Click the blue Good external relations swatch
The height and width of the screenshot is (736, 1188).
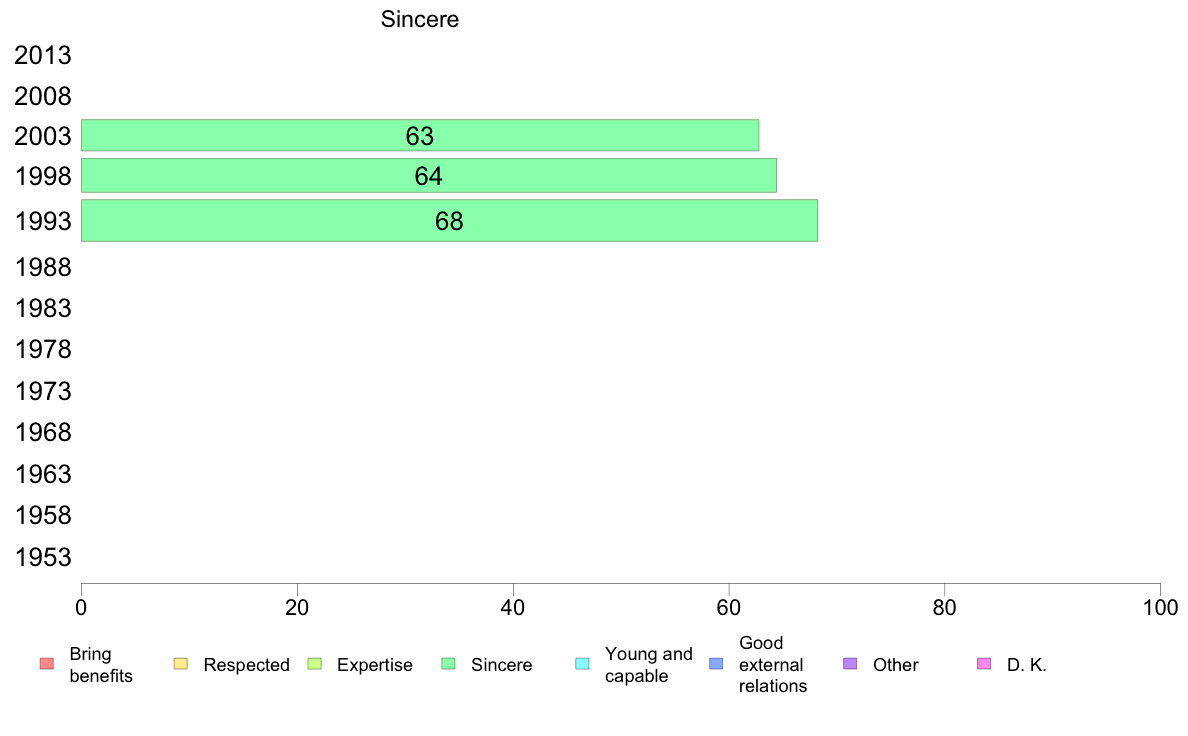click(x=716, y=664)
